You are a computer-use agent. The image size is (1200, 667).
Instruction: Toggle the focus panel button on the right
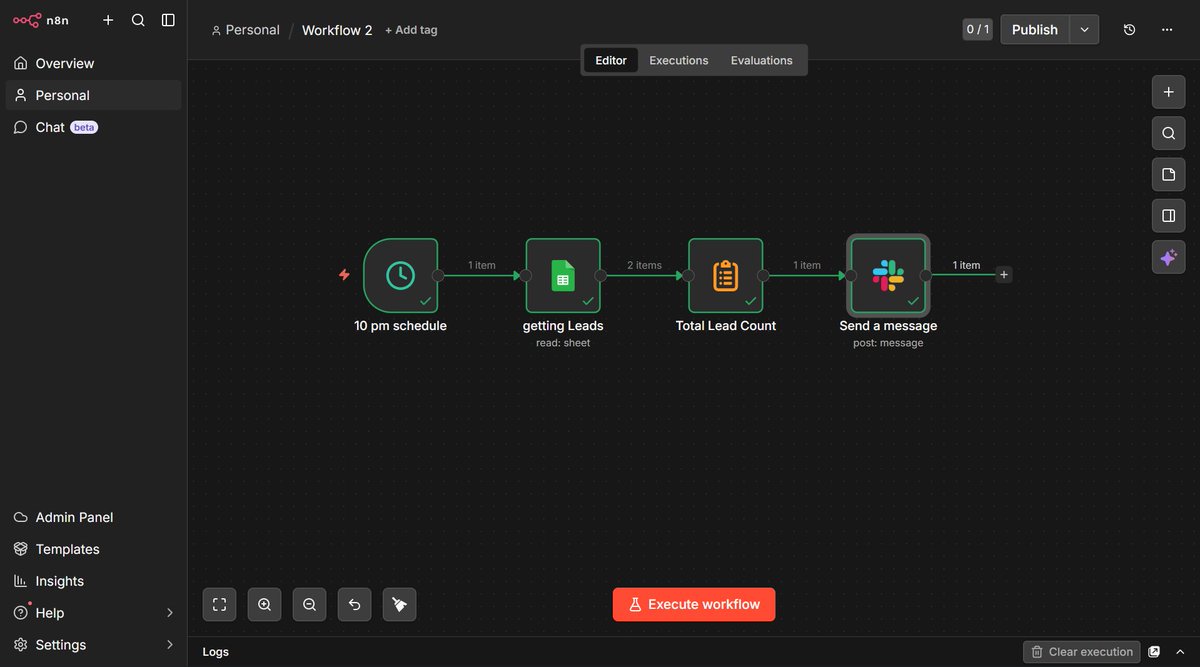pyautogui.click(x=1168, y=216)
